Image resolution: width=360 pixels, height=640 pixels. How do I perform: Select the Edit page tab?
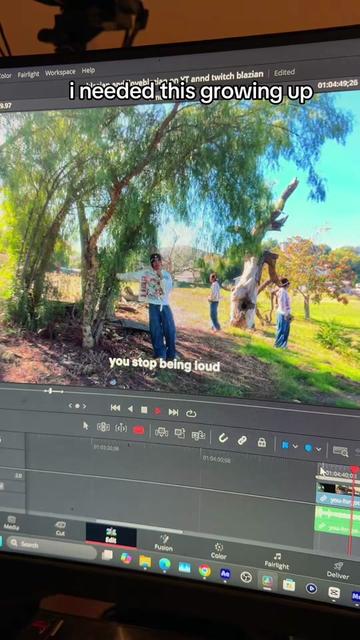pyautogui.click(x=111, y=535)
